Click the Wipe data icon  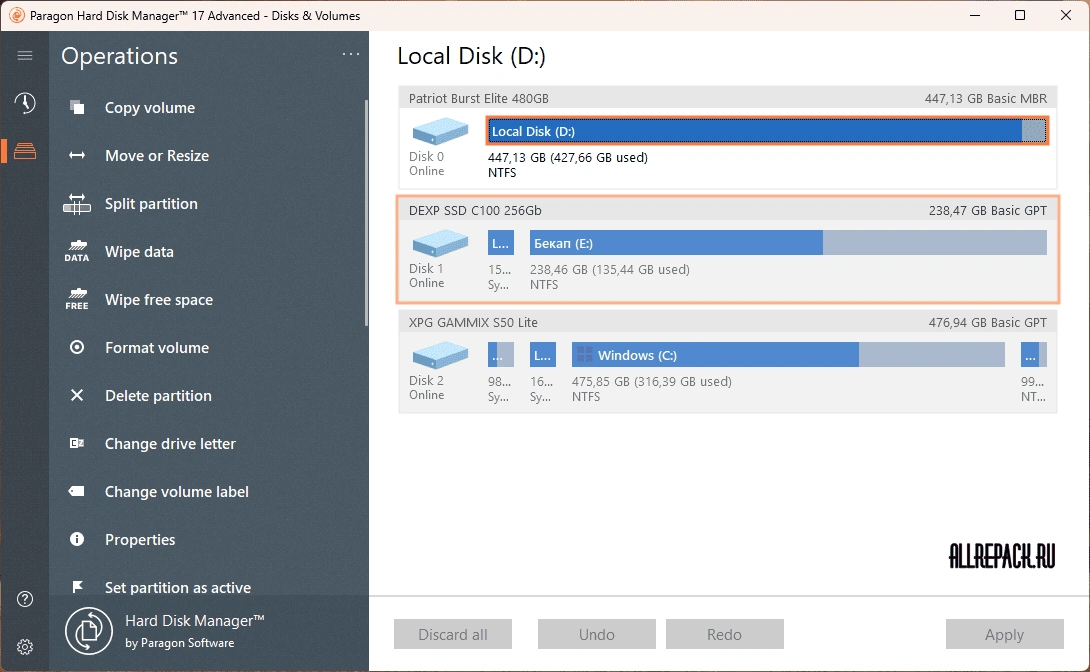[77, 252]
